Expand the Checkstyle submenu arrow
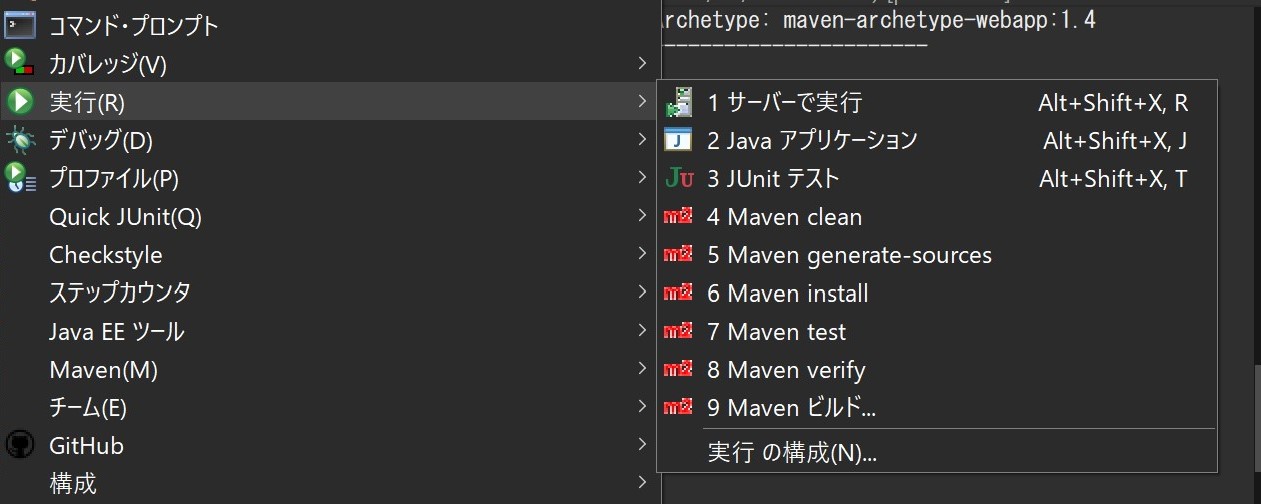 click(642, 254)
